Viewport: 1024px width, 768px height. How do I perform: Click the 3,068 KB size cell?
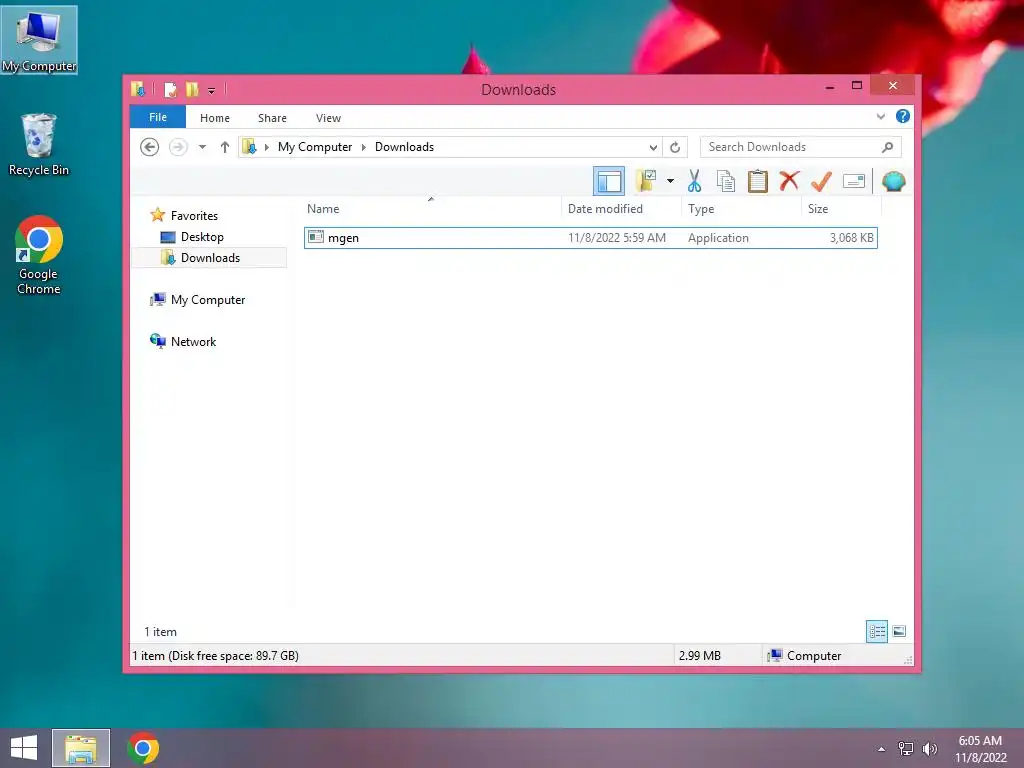tap(851, 238)
